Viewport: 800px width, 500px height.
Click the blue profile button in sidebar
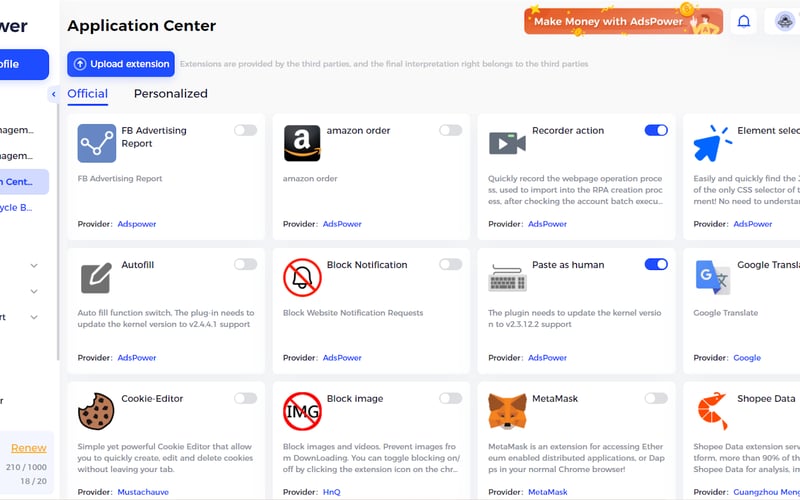click(22, 64)
